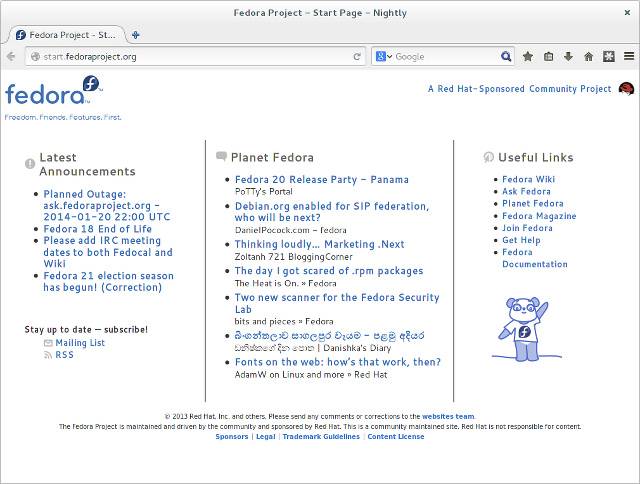Select the Fedora Project - Start Page tab
This screenshot has width=640, height=484.
tap(67, 35)
